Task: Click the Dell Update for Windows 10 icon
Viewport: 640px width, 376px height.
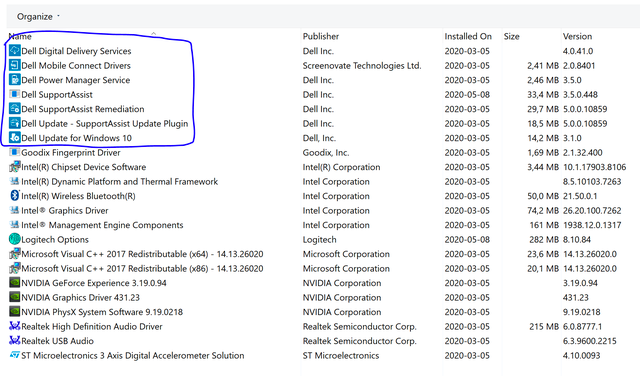Action: click(x=14, y=138)
